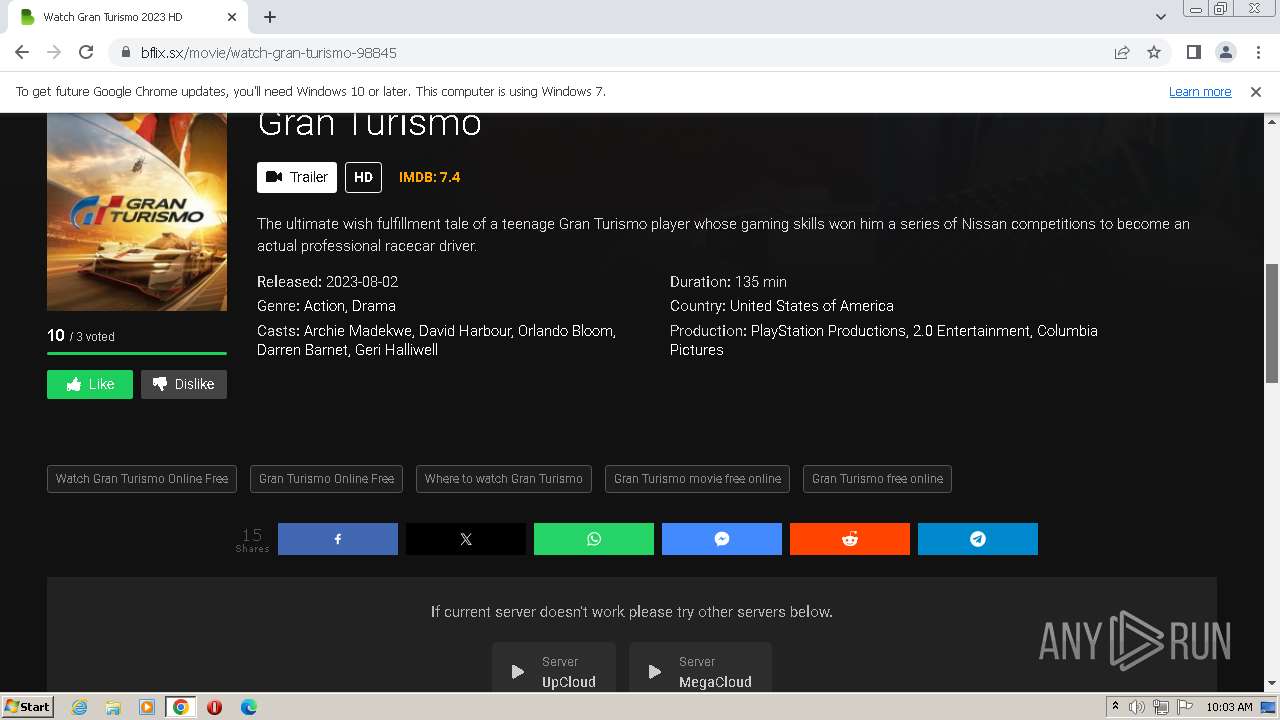The image size is (1280, 720).
Task: Click the 'Gran Turismo movie free online' tag
Action: coord(697,479)
